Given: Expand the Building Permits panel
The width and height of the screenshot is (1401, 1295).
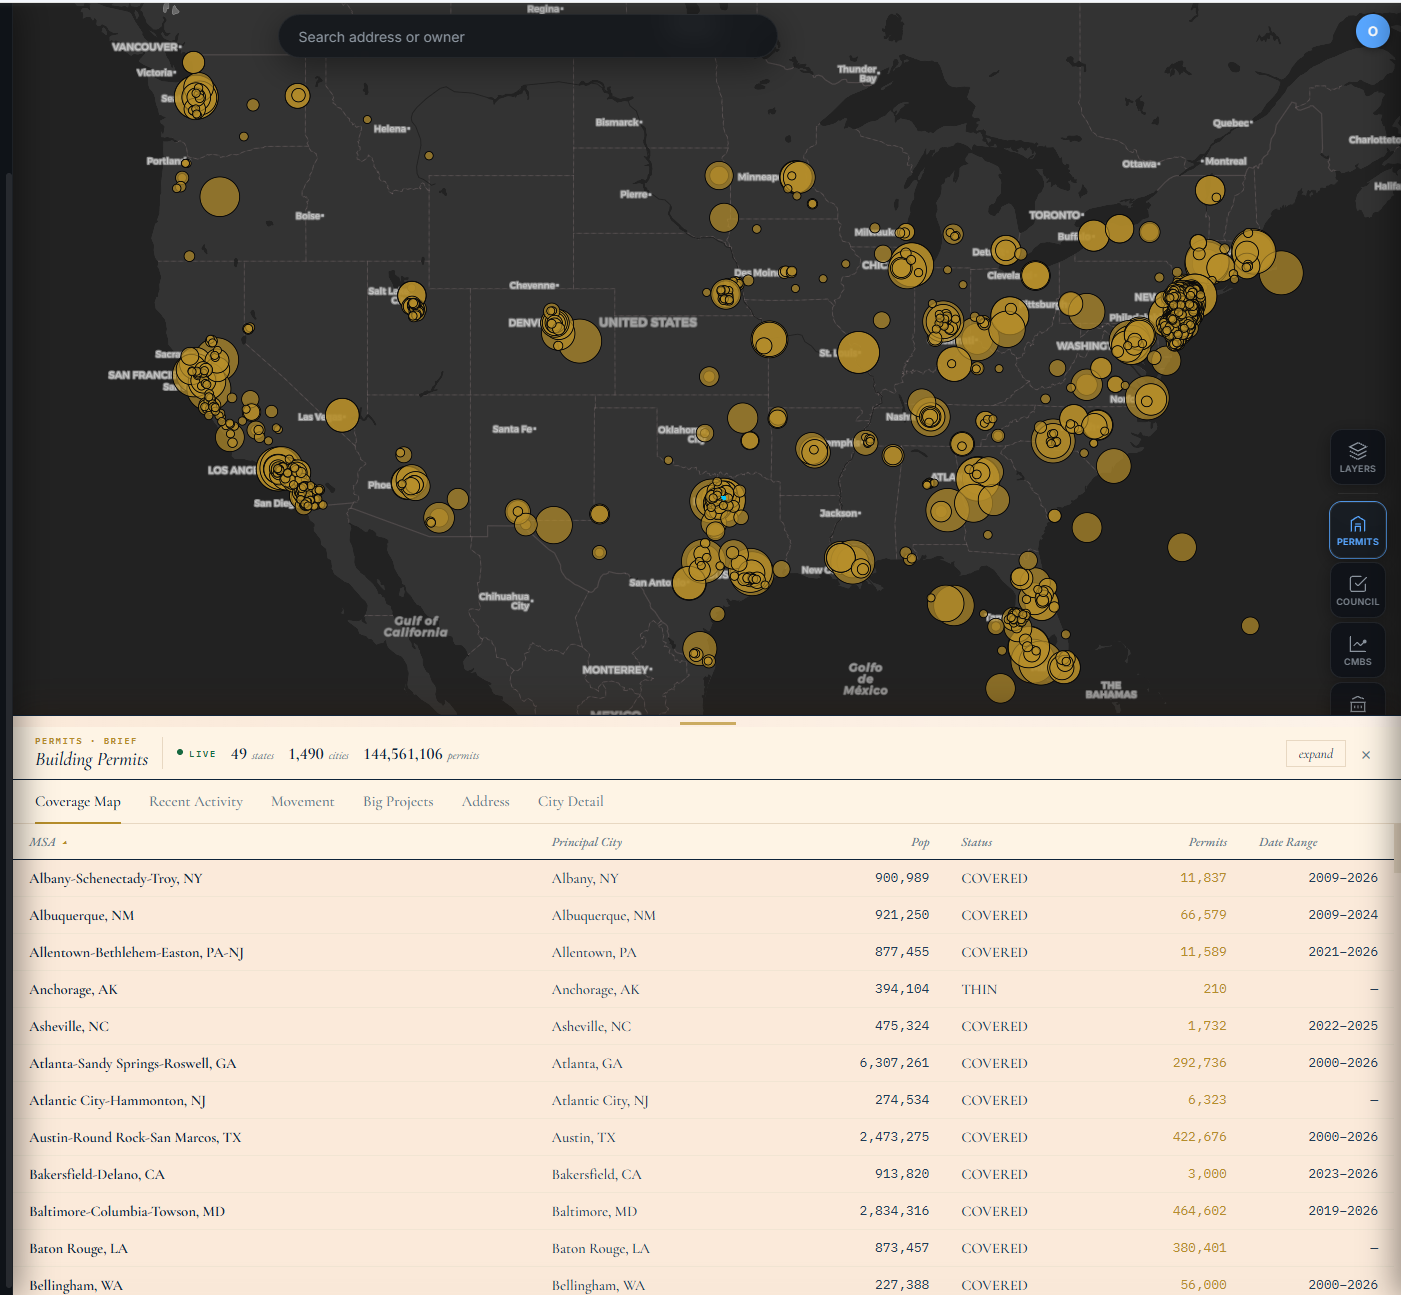Looking at the screenshot, I should pos(1315,754).
